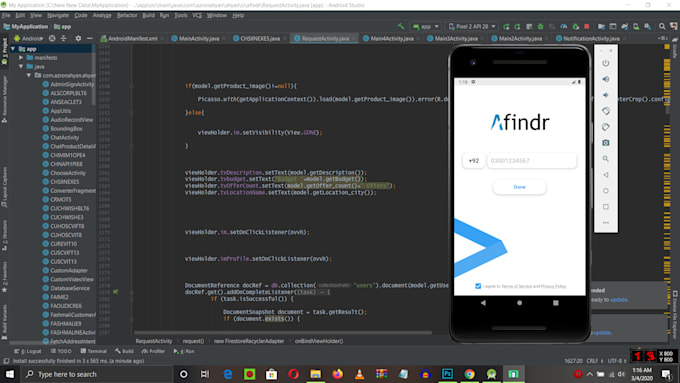Viewport: 680px width, 383px height.
Task: Open emulator extended controls three-dots
Action: pos(605,223)
